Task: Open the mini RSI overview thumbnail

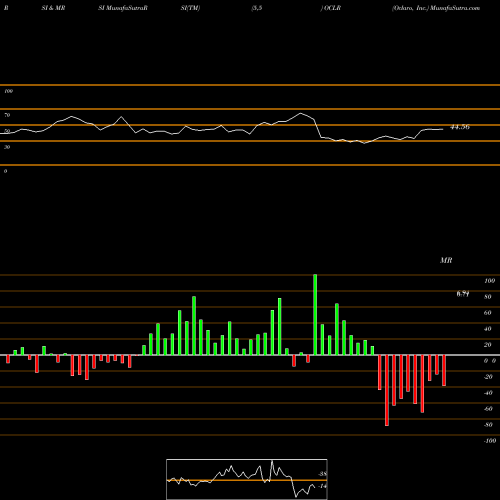Action: (247, 479)
